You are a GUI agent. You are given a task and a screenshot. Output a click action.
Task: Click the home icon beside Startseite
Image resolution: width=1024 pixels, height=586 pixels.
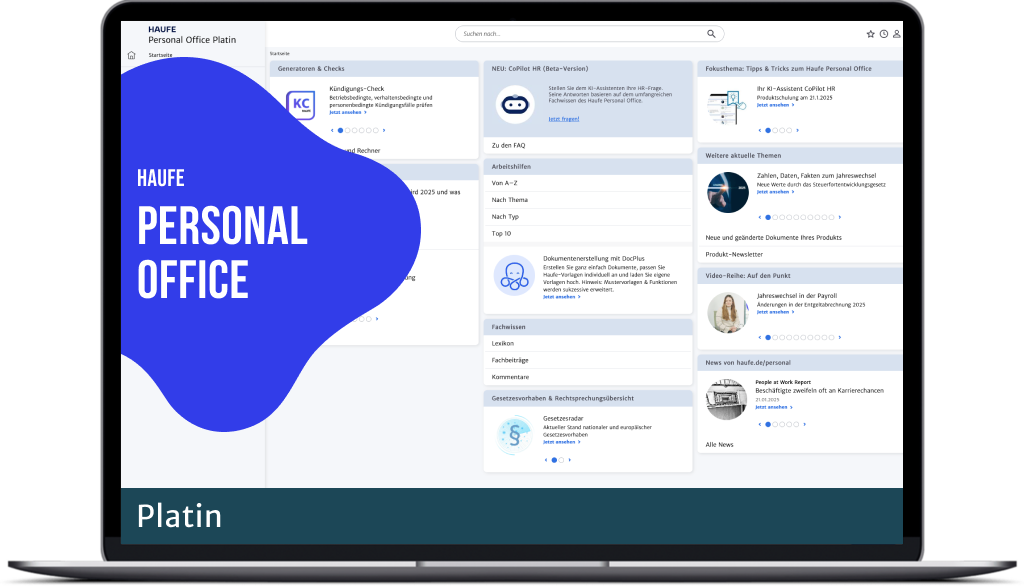(x=131, y=55)
